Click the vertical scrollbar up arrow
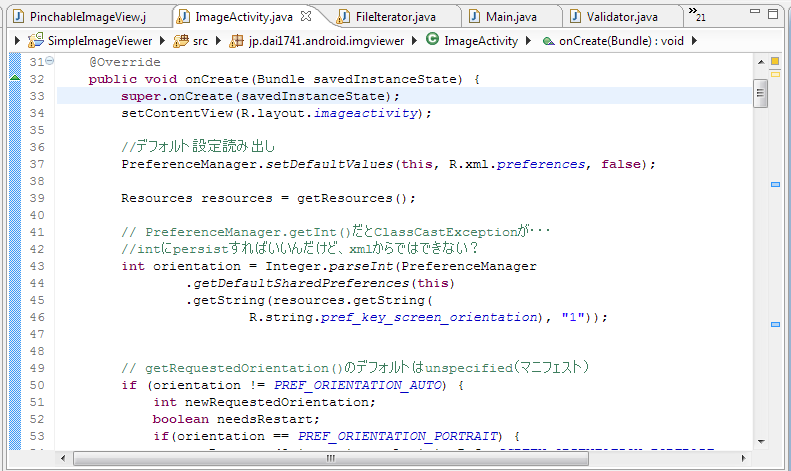 [761, 62]
